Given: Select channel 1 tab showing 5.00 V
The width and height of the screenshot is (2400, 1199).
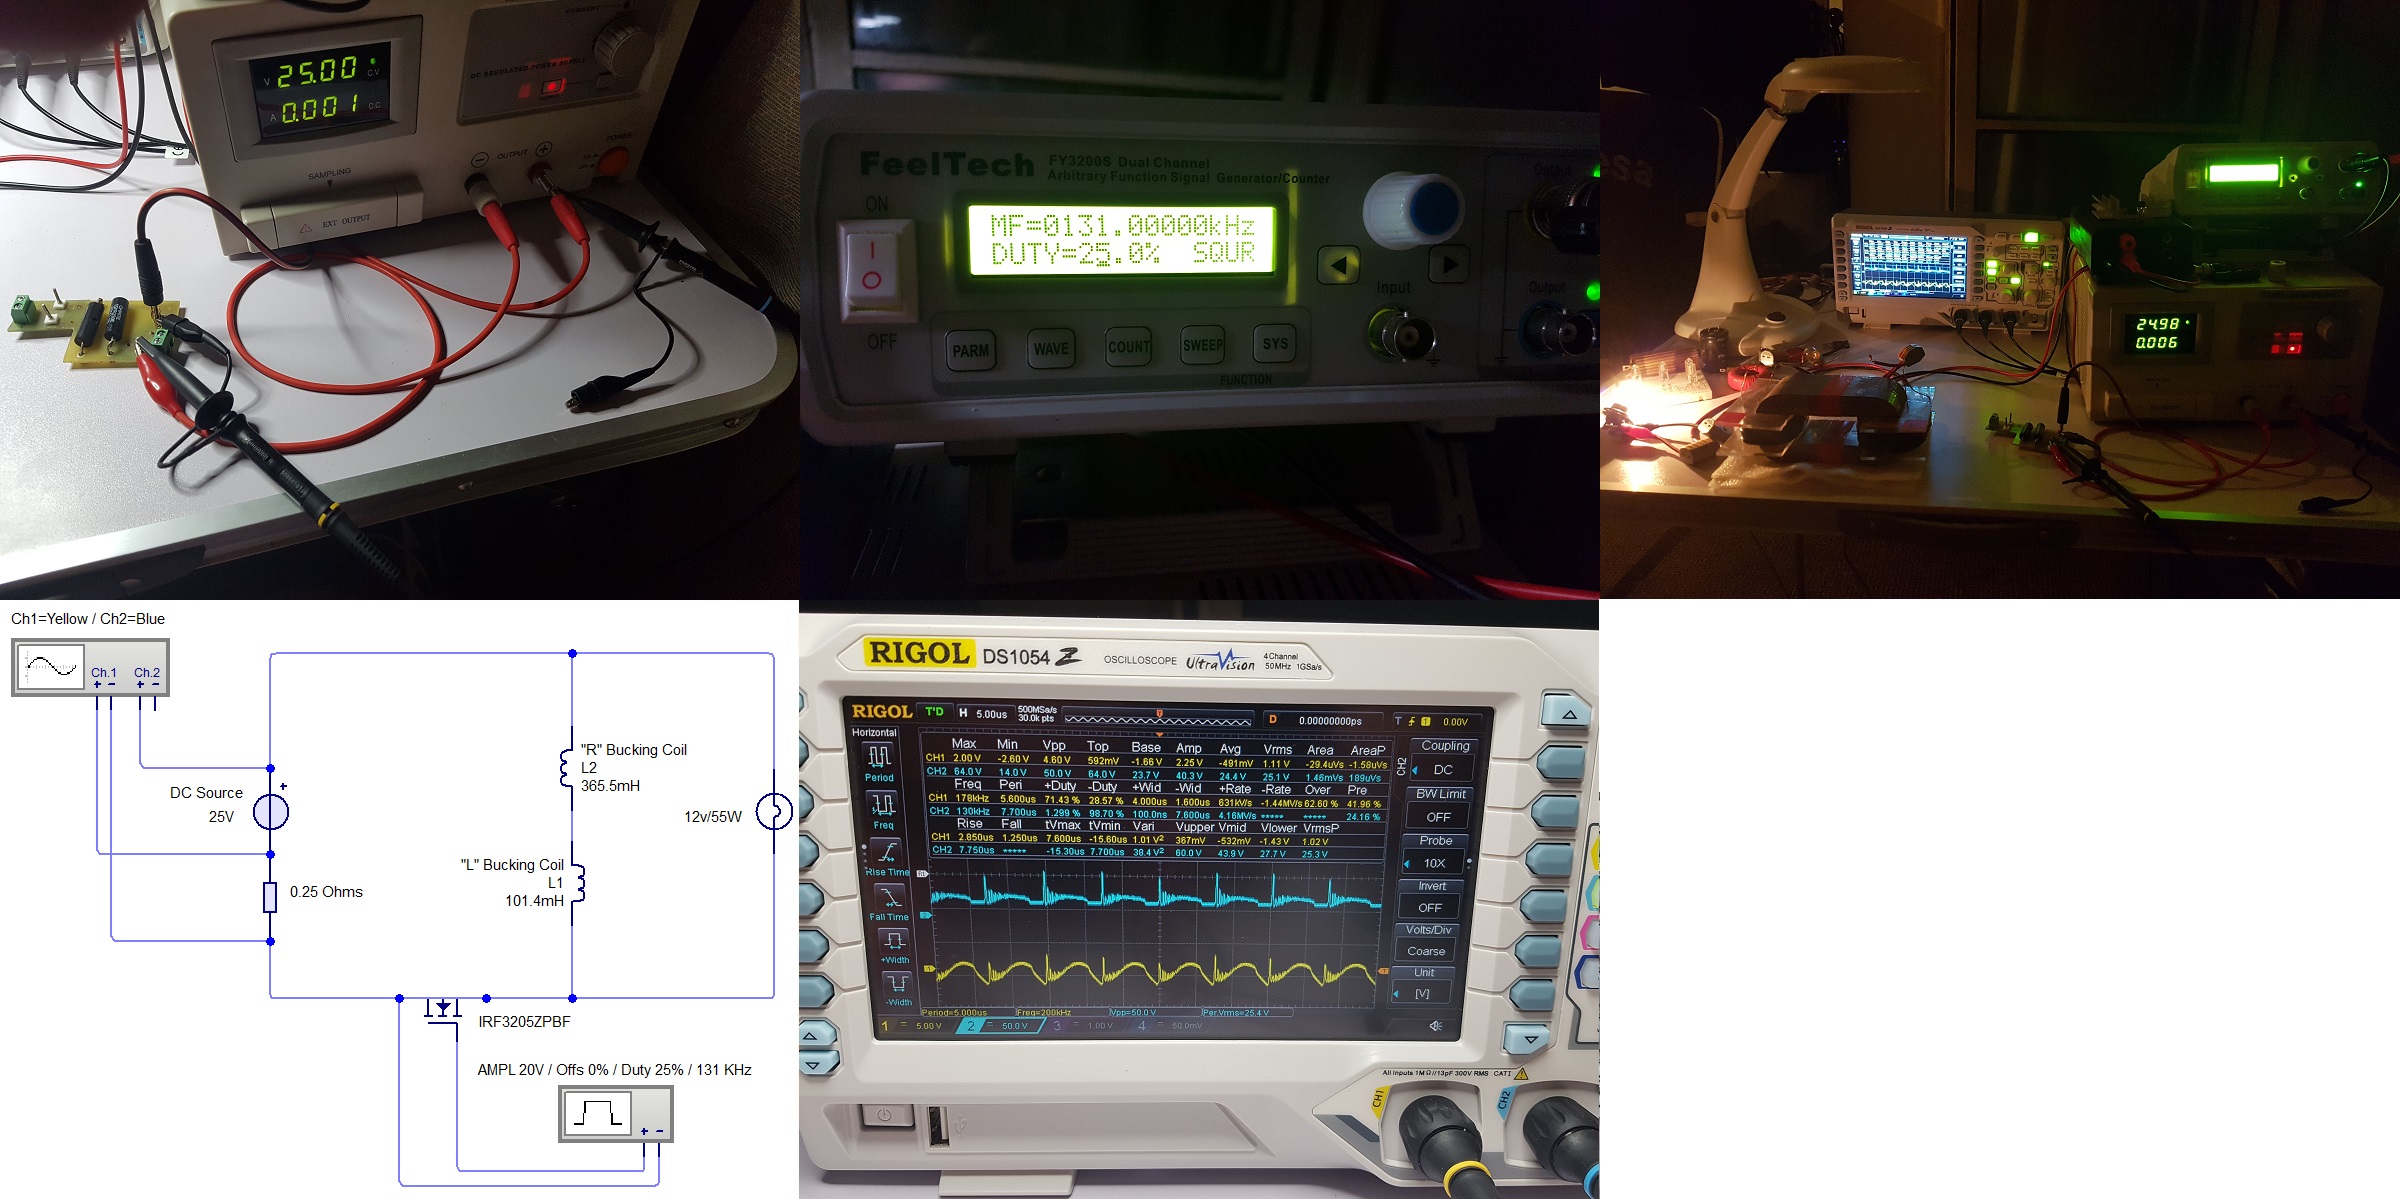Looking at the screenshot, I should (915, 1025).
